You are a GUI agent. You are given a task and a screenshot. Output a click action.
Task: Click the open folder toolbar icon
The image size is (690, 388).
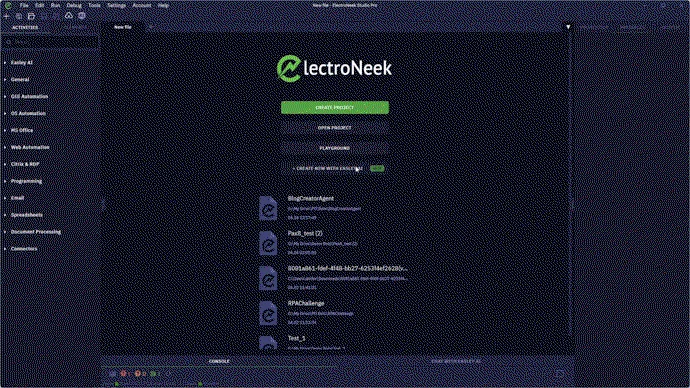point(31,16)
